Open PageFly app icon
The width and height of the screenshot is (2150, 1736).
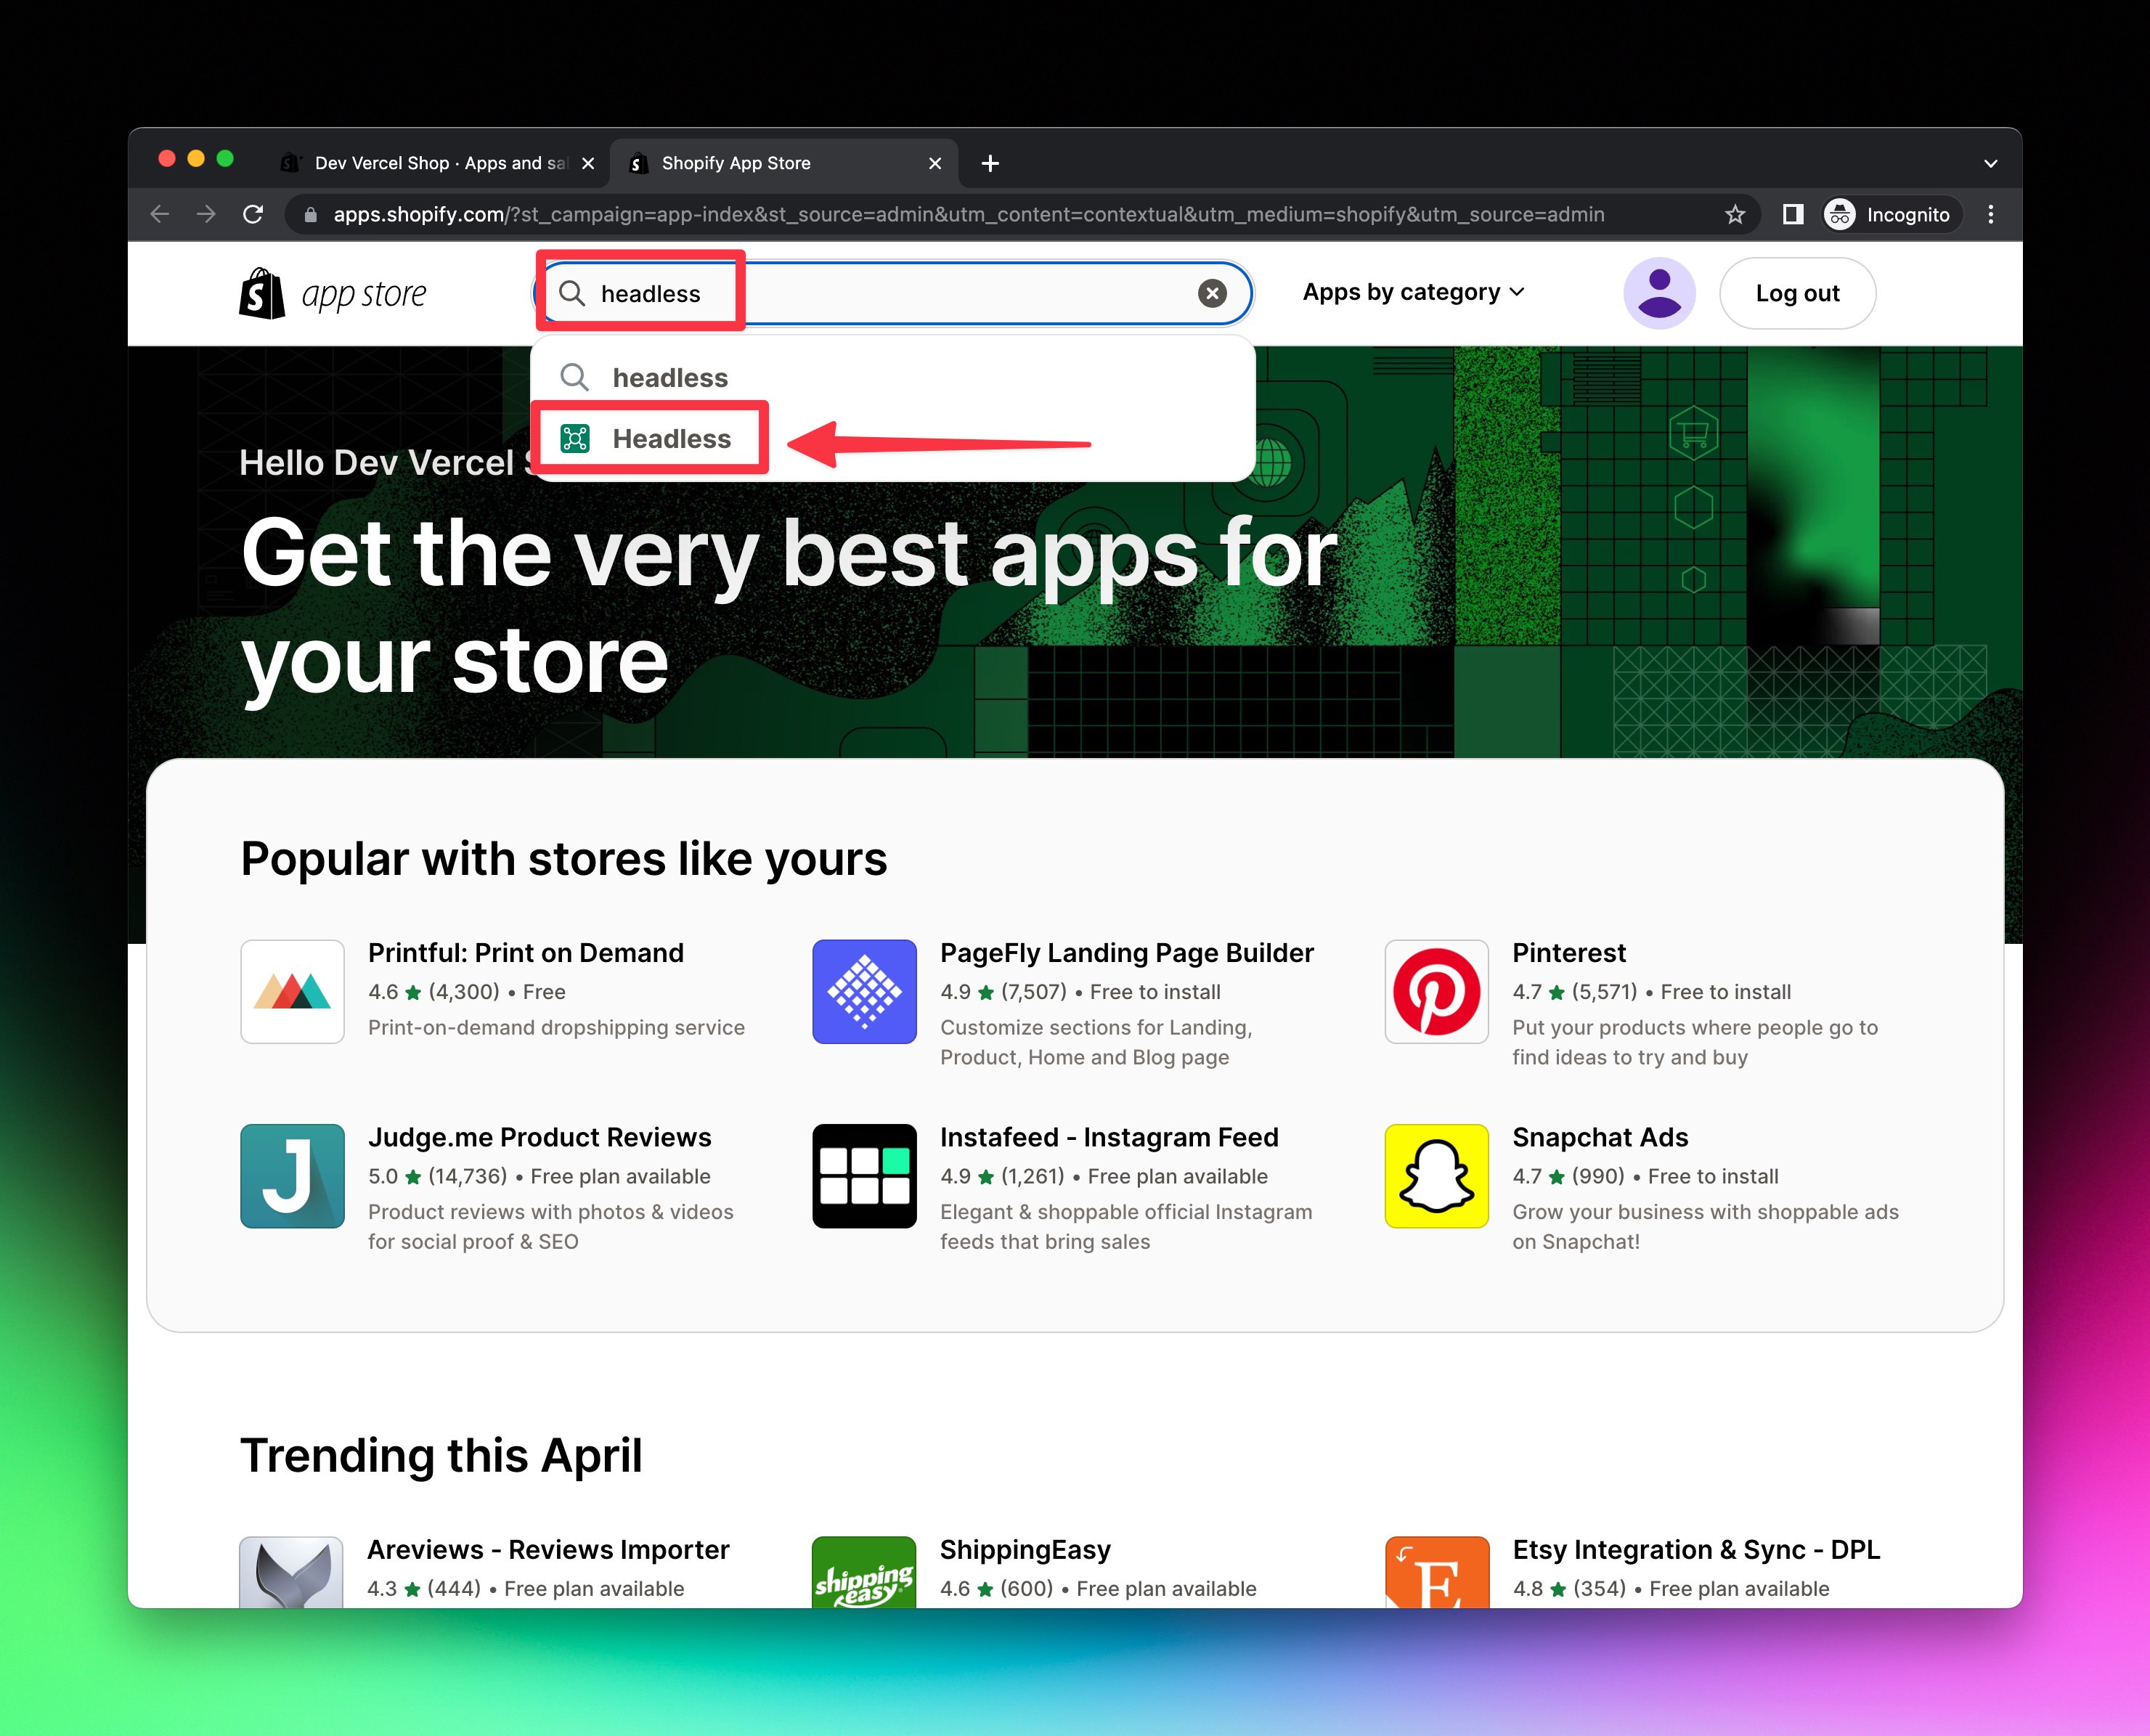pos(864,991)
